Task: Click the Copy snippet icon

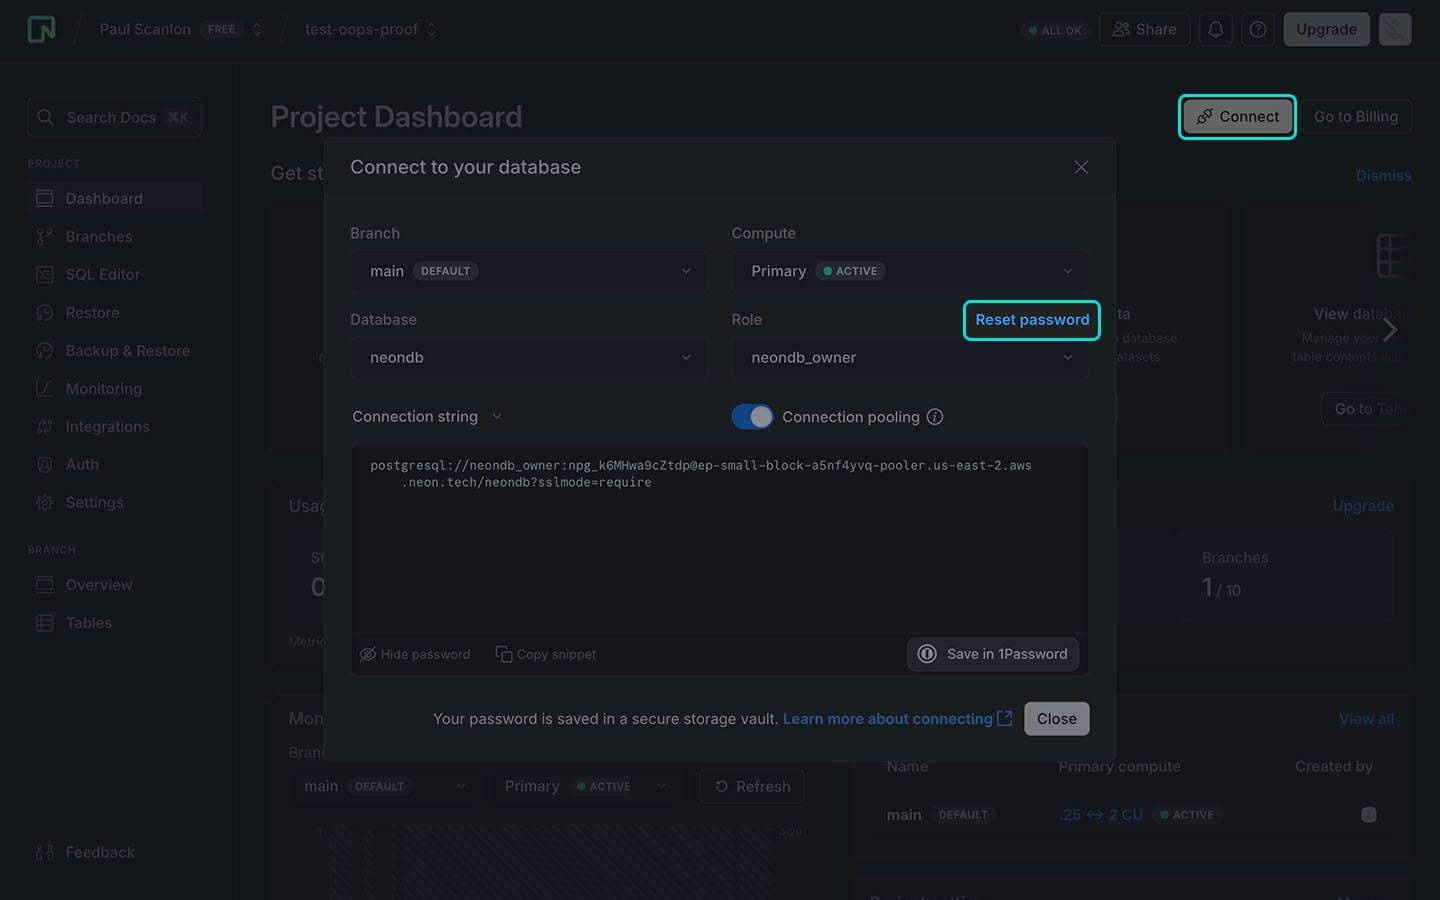Action: pos(502,653)
